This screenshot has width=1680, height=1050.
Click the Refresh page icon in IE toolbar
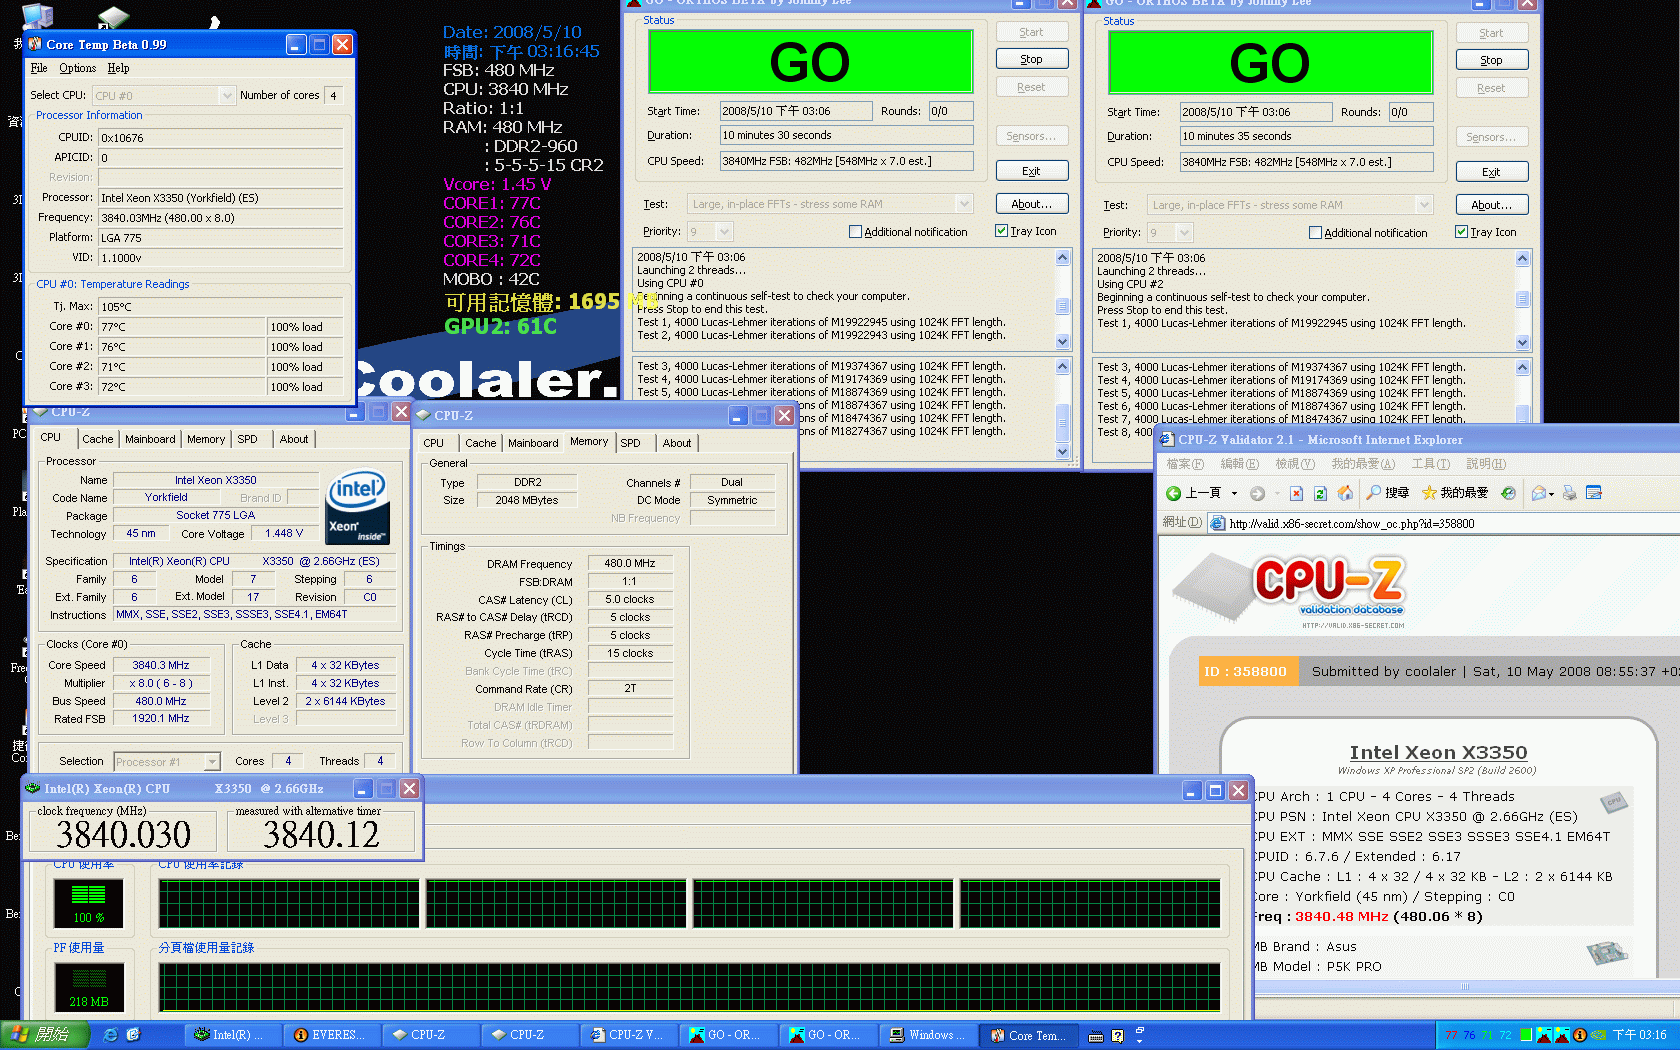1320,493
